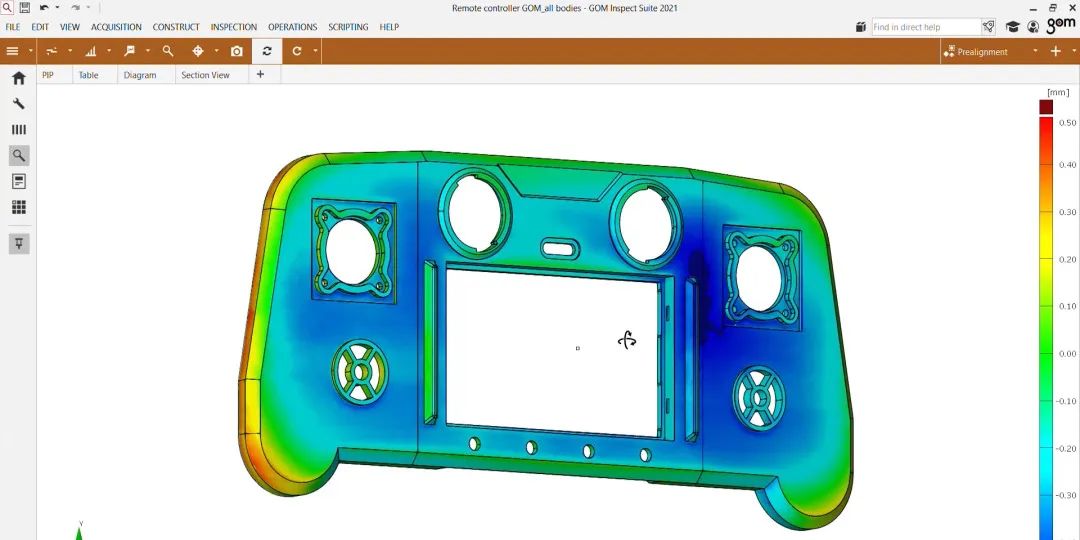Expand the crosshair target icon dropdown
This screenshot has width=1080, height=540.
[x=216, y=51]
